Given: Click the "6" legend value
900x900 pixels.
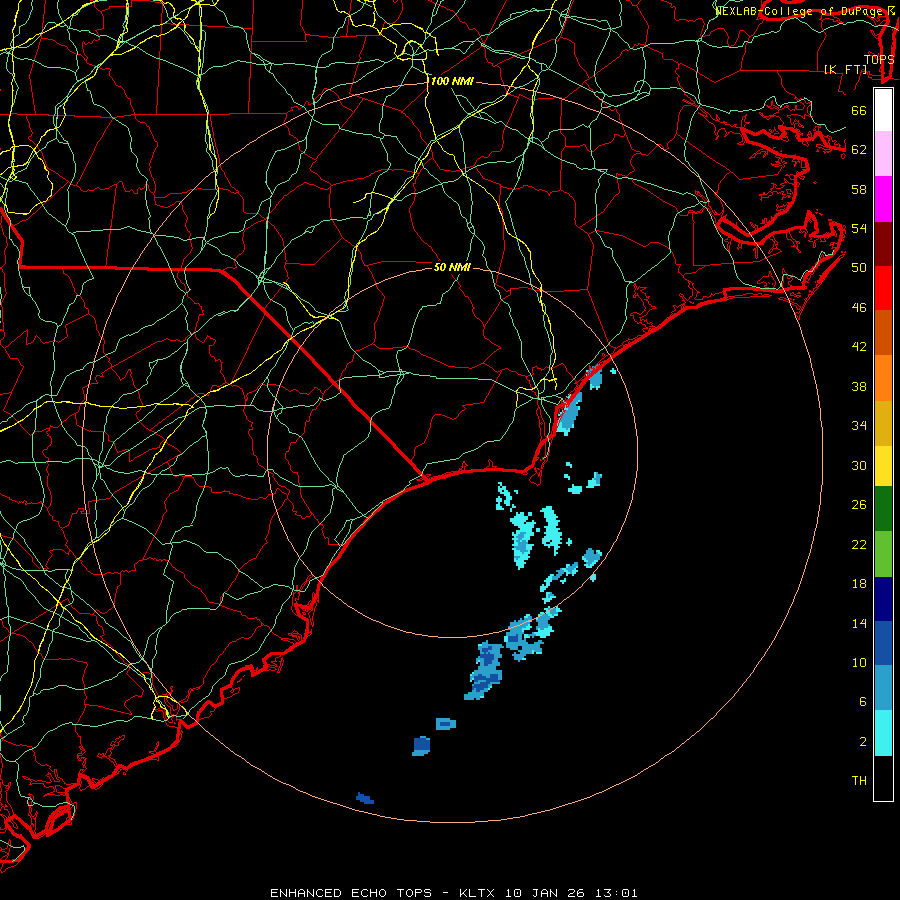Looking at the screenshot, I should 863,701.
